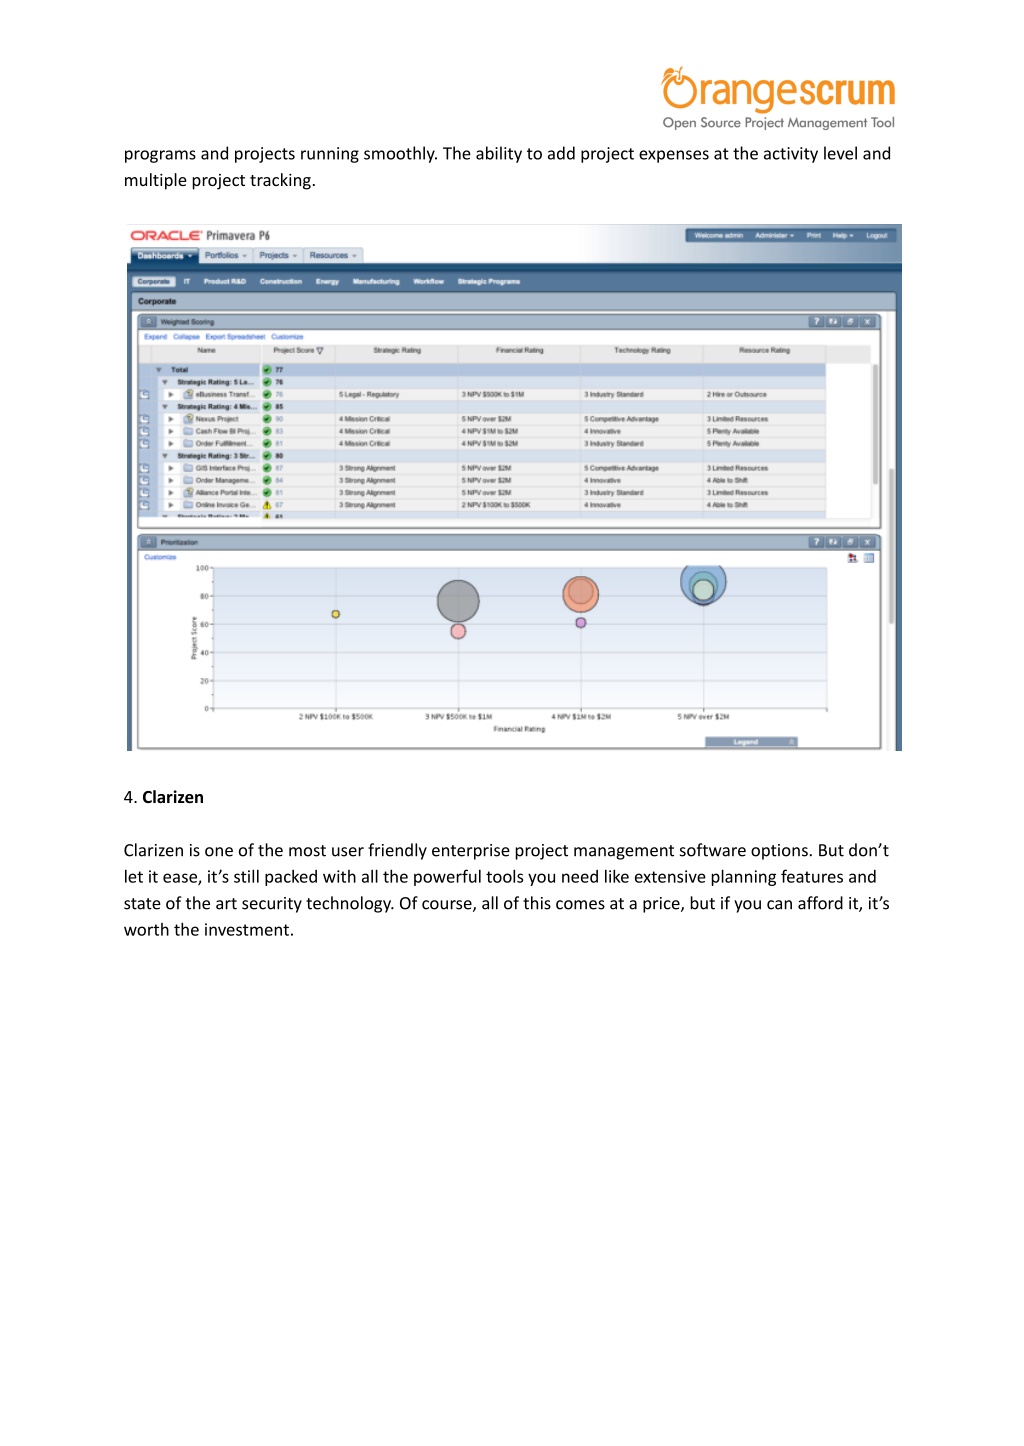
Task: Close the Prioritization panel
Action: click(x=867, y=542)
